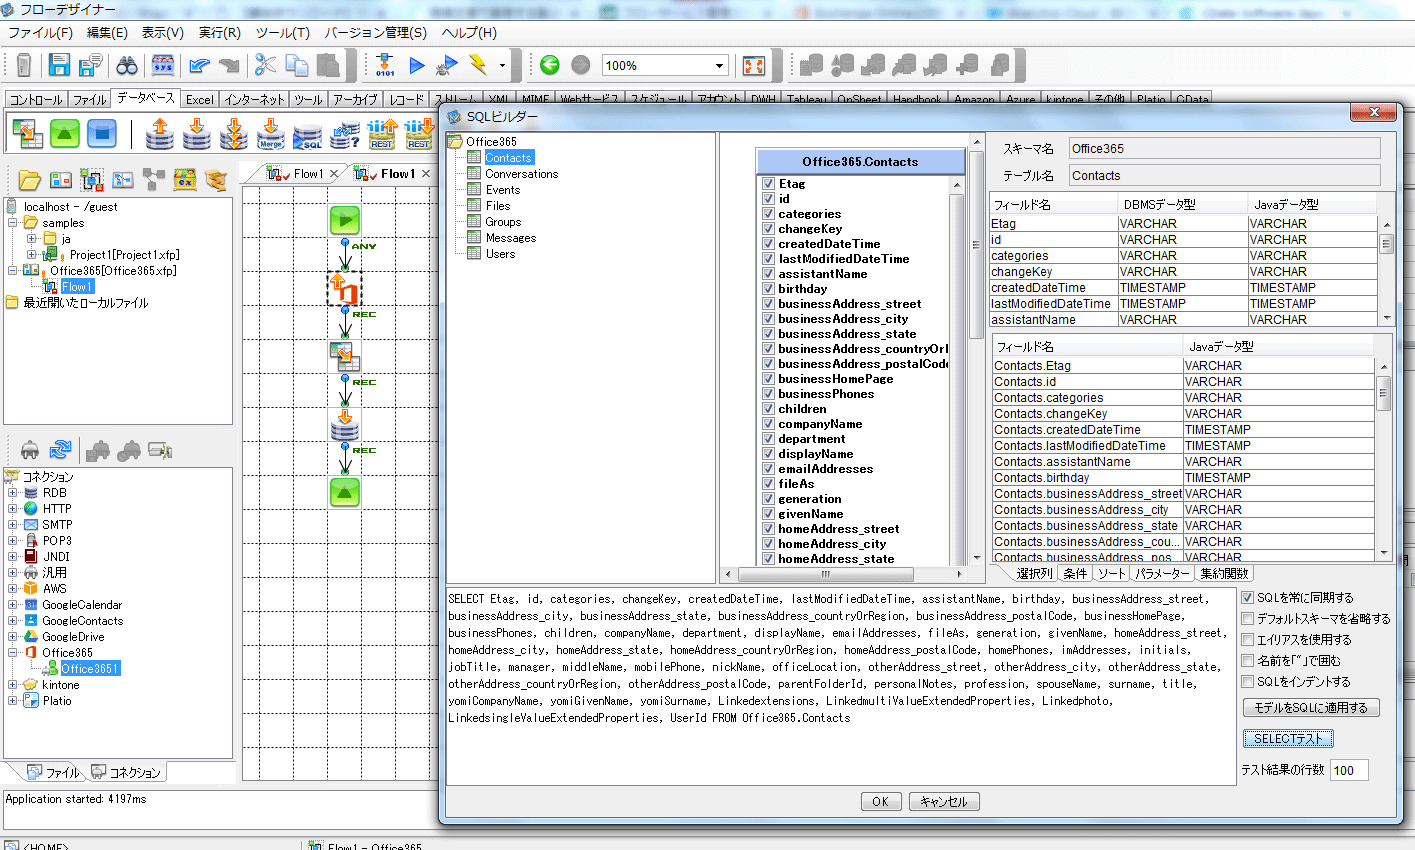This screenshot has height=850, width=1415.
Task: Click the green end node on canvas
Action: (x=345, y=492)
